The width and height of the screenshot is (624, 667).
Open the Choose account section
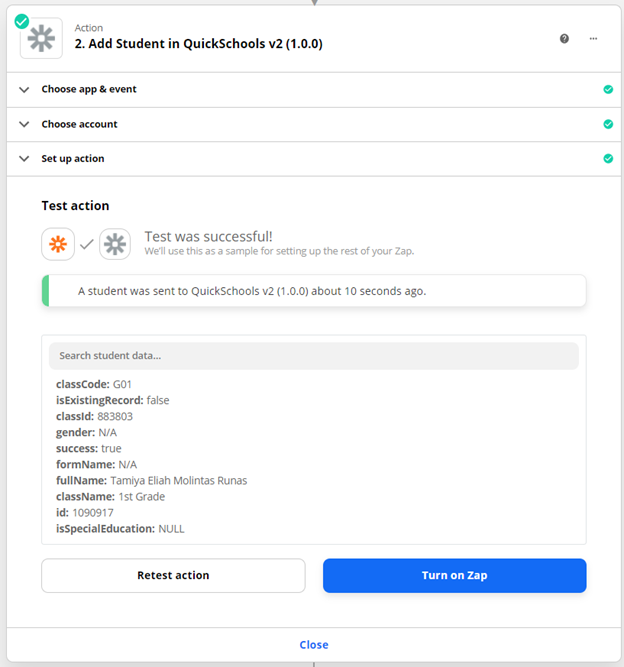[79, 124]
